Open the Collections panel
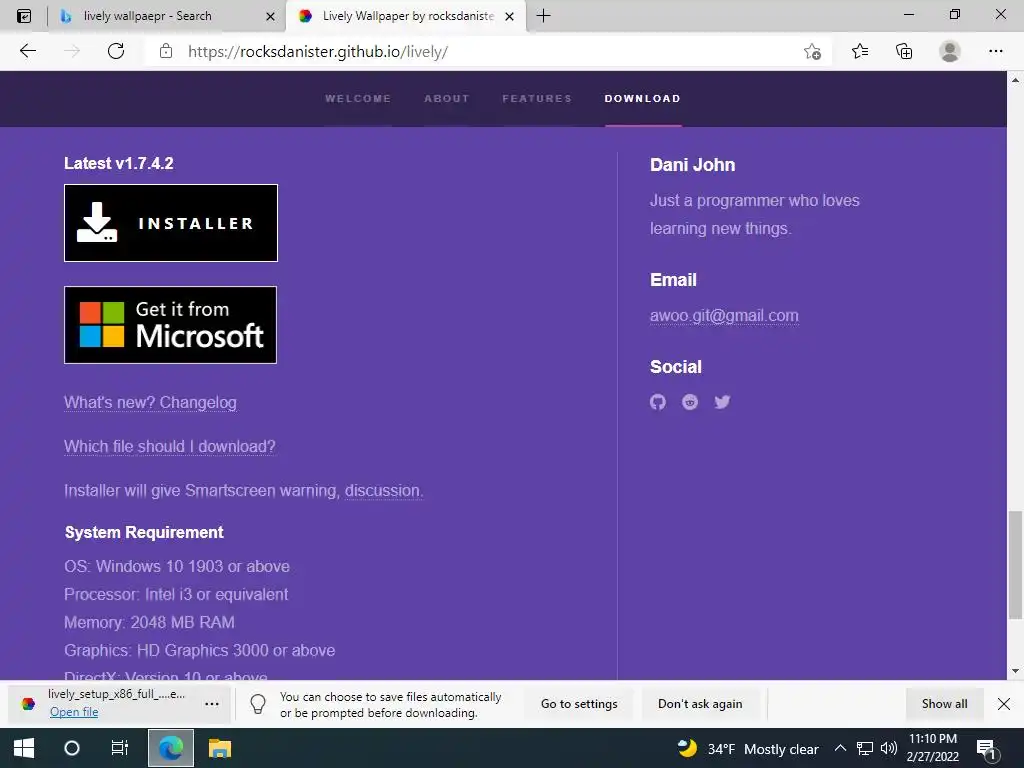This screenshot has width=1024, height=768. (x=904, y=51)
